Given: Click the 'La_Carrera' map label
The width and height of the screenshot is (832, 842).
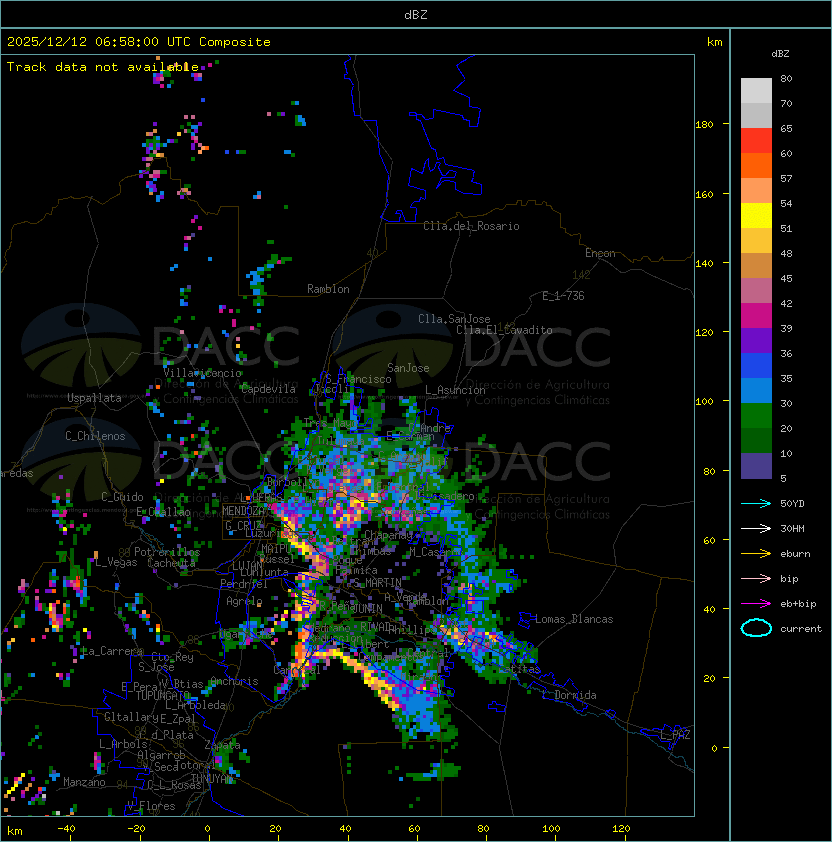Looking at the screenshot, I should pyautogui.click(x=112, y=651).
